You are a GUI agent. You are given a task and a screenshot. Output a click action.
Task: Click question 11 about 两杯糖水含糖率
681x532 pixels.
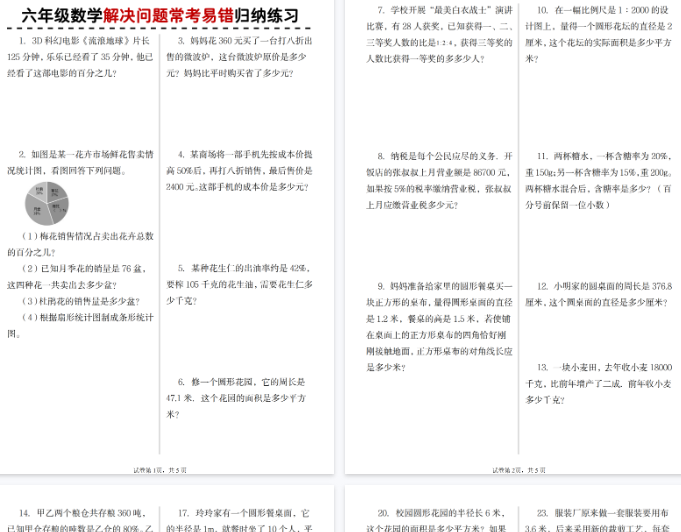[x=598, y=180]
